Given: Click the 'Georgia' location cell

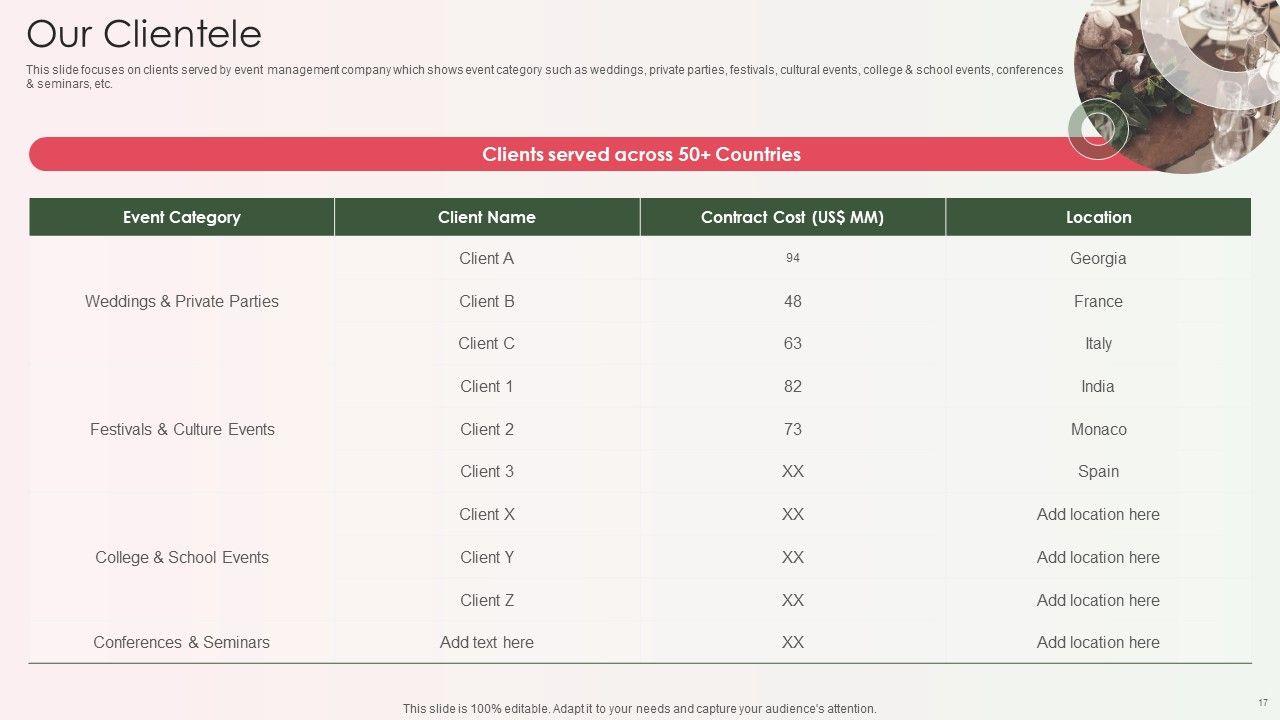Looking at the screenshot, I should (1098, 258).
